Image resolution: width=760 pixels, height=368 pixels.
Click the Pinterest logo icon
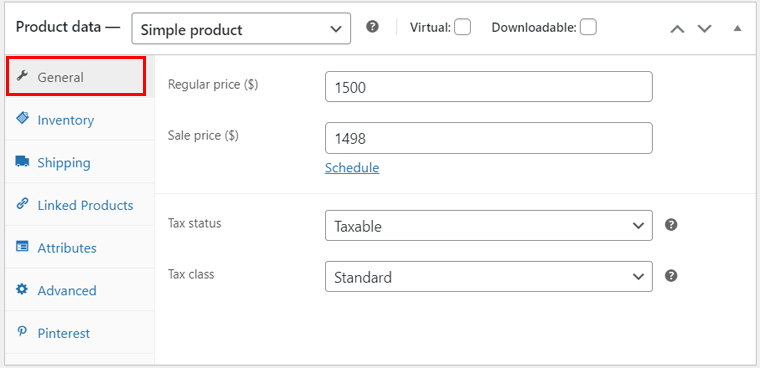coord(22,332)
